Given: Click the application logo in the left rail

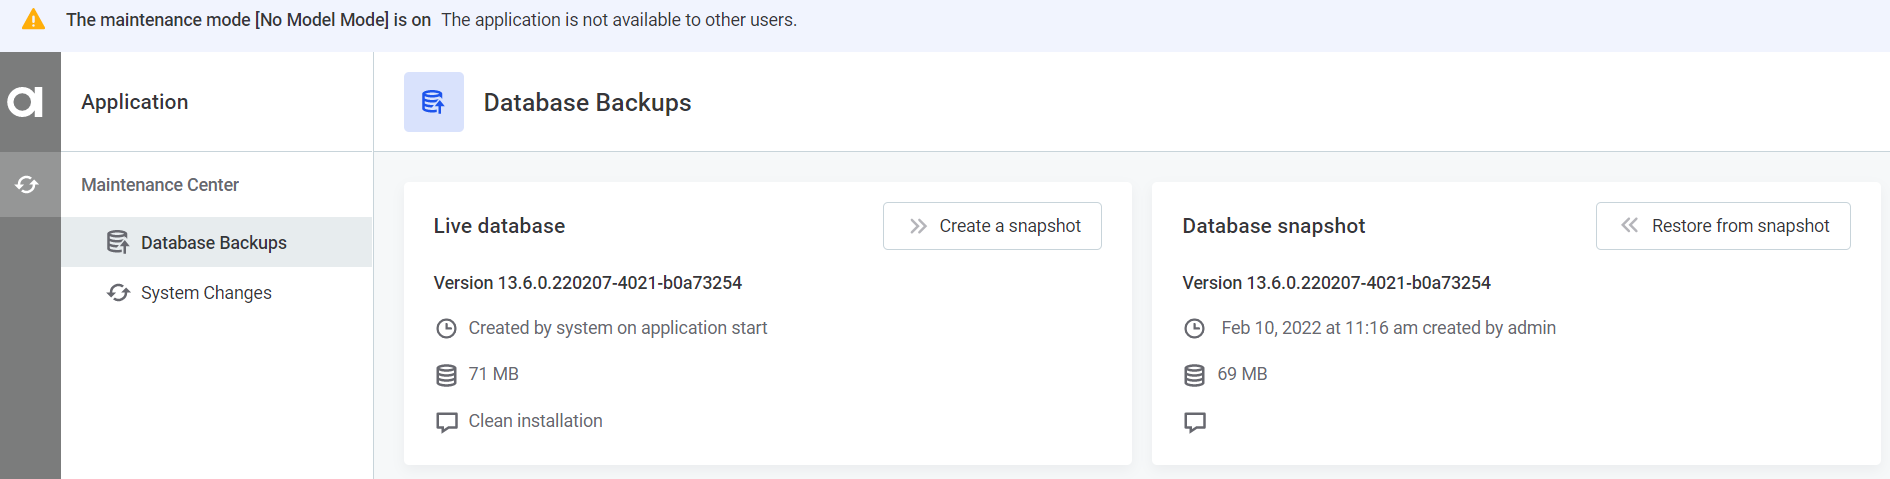Looking at the screenshot, I should [x=26, y=102].
